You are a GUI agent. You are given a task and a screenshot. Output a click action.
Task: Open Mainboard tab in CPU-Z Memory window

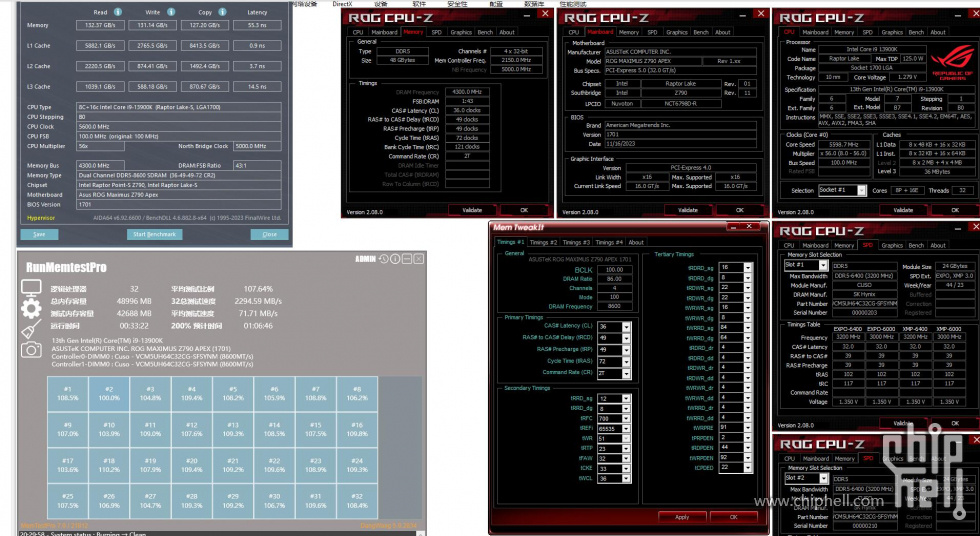coord(384,32)
